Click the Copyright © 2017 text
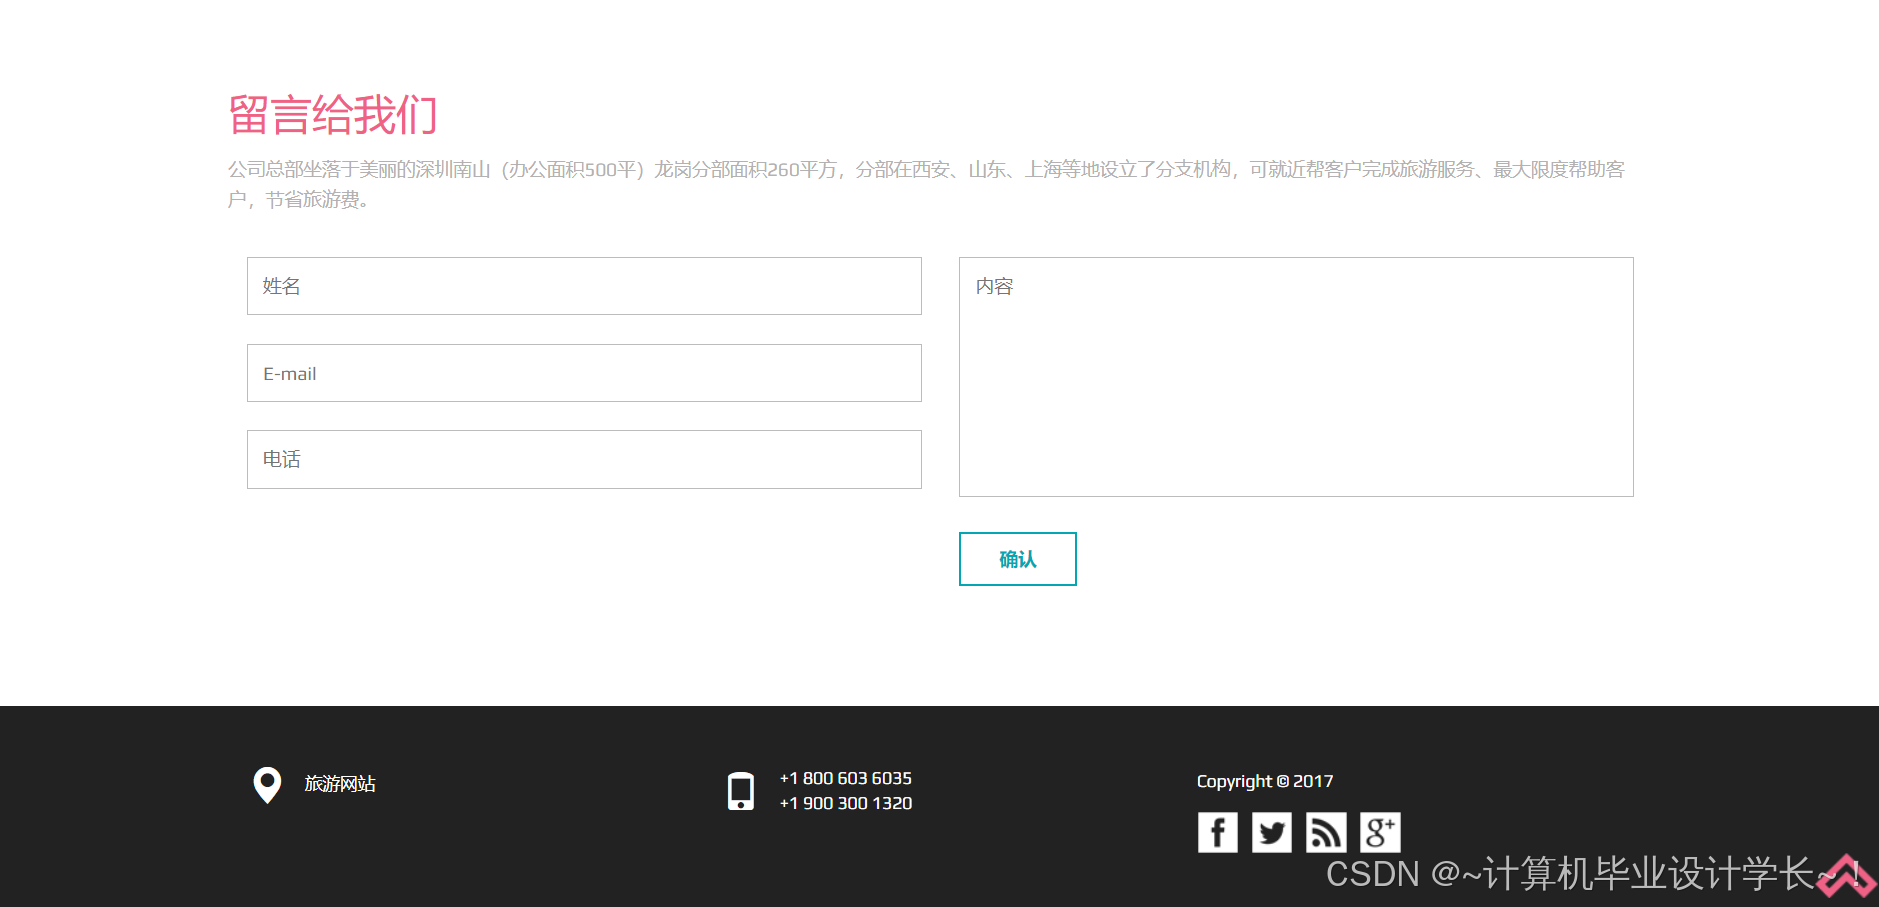This screenshot has height=907, width=1879. click(x=1264, y=781)
